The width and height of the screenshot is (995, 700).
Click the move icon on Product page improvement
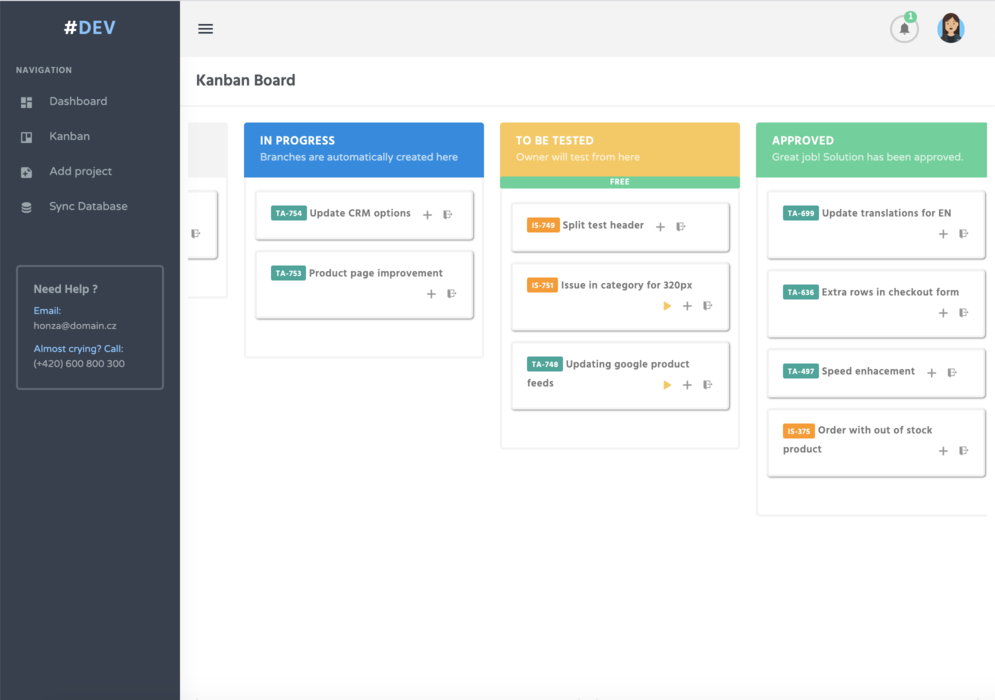coord(452,294)
